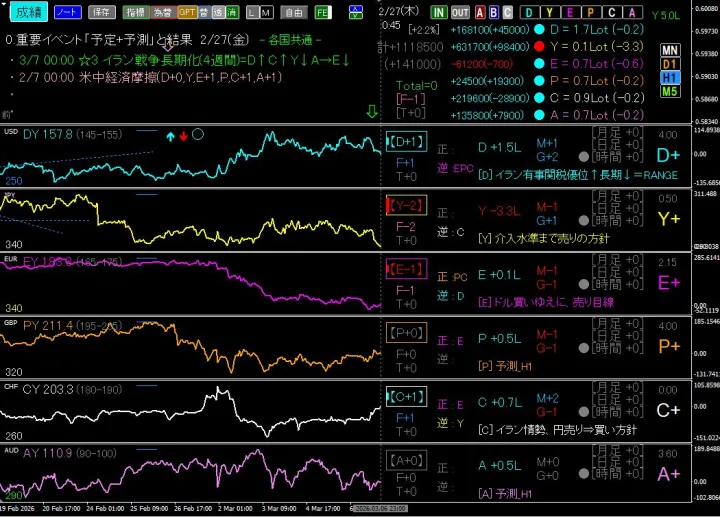This screenshot has height=517, width=720.
Task: Expand the D+ label on USD row
Action: pyautogui.click(x=668, y=156)
